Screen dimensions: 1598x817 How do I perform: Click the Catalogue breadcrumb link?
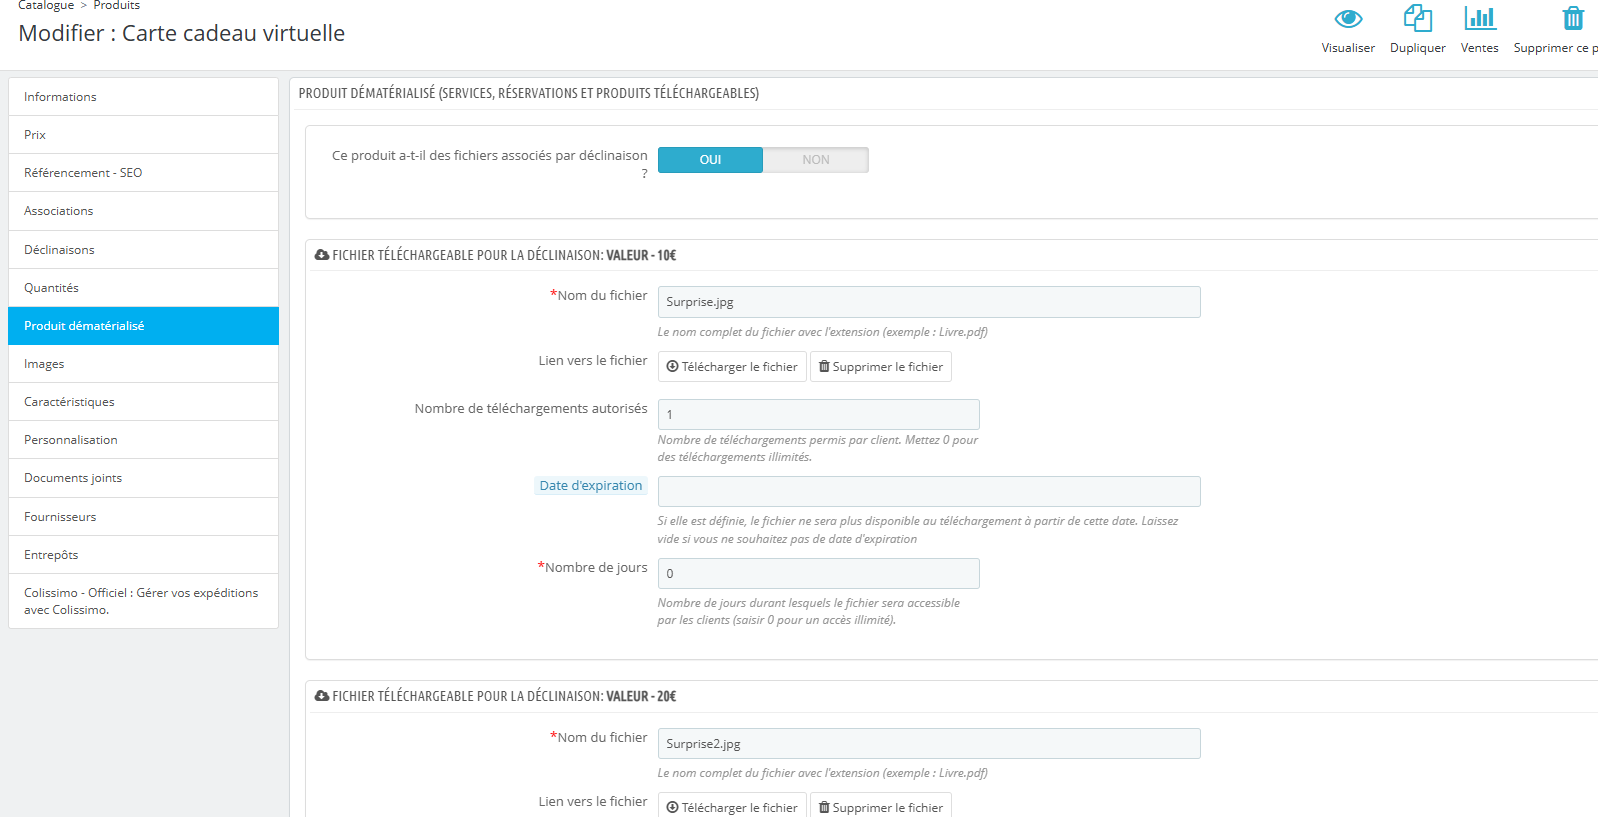46,6
